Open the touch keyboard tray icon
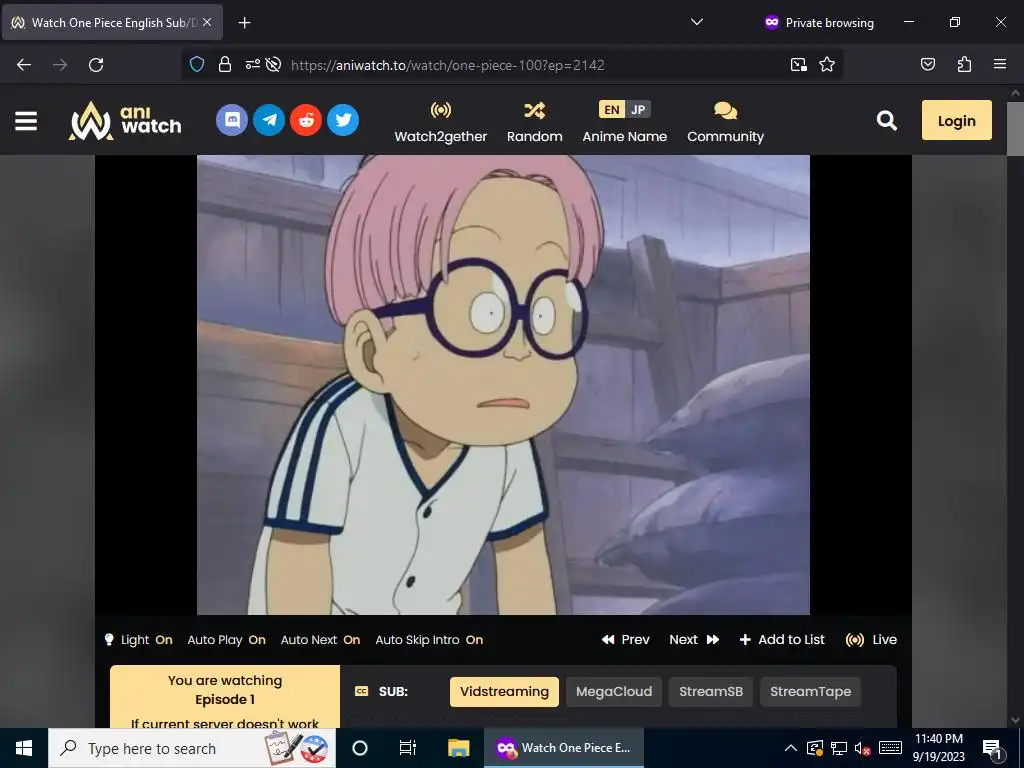Image resolution: width=1024 pixels, height=768 pixels. click(890, 748)
